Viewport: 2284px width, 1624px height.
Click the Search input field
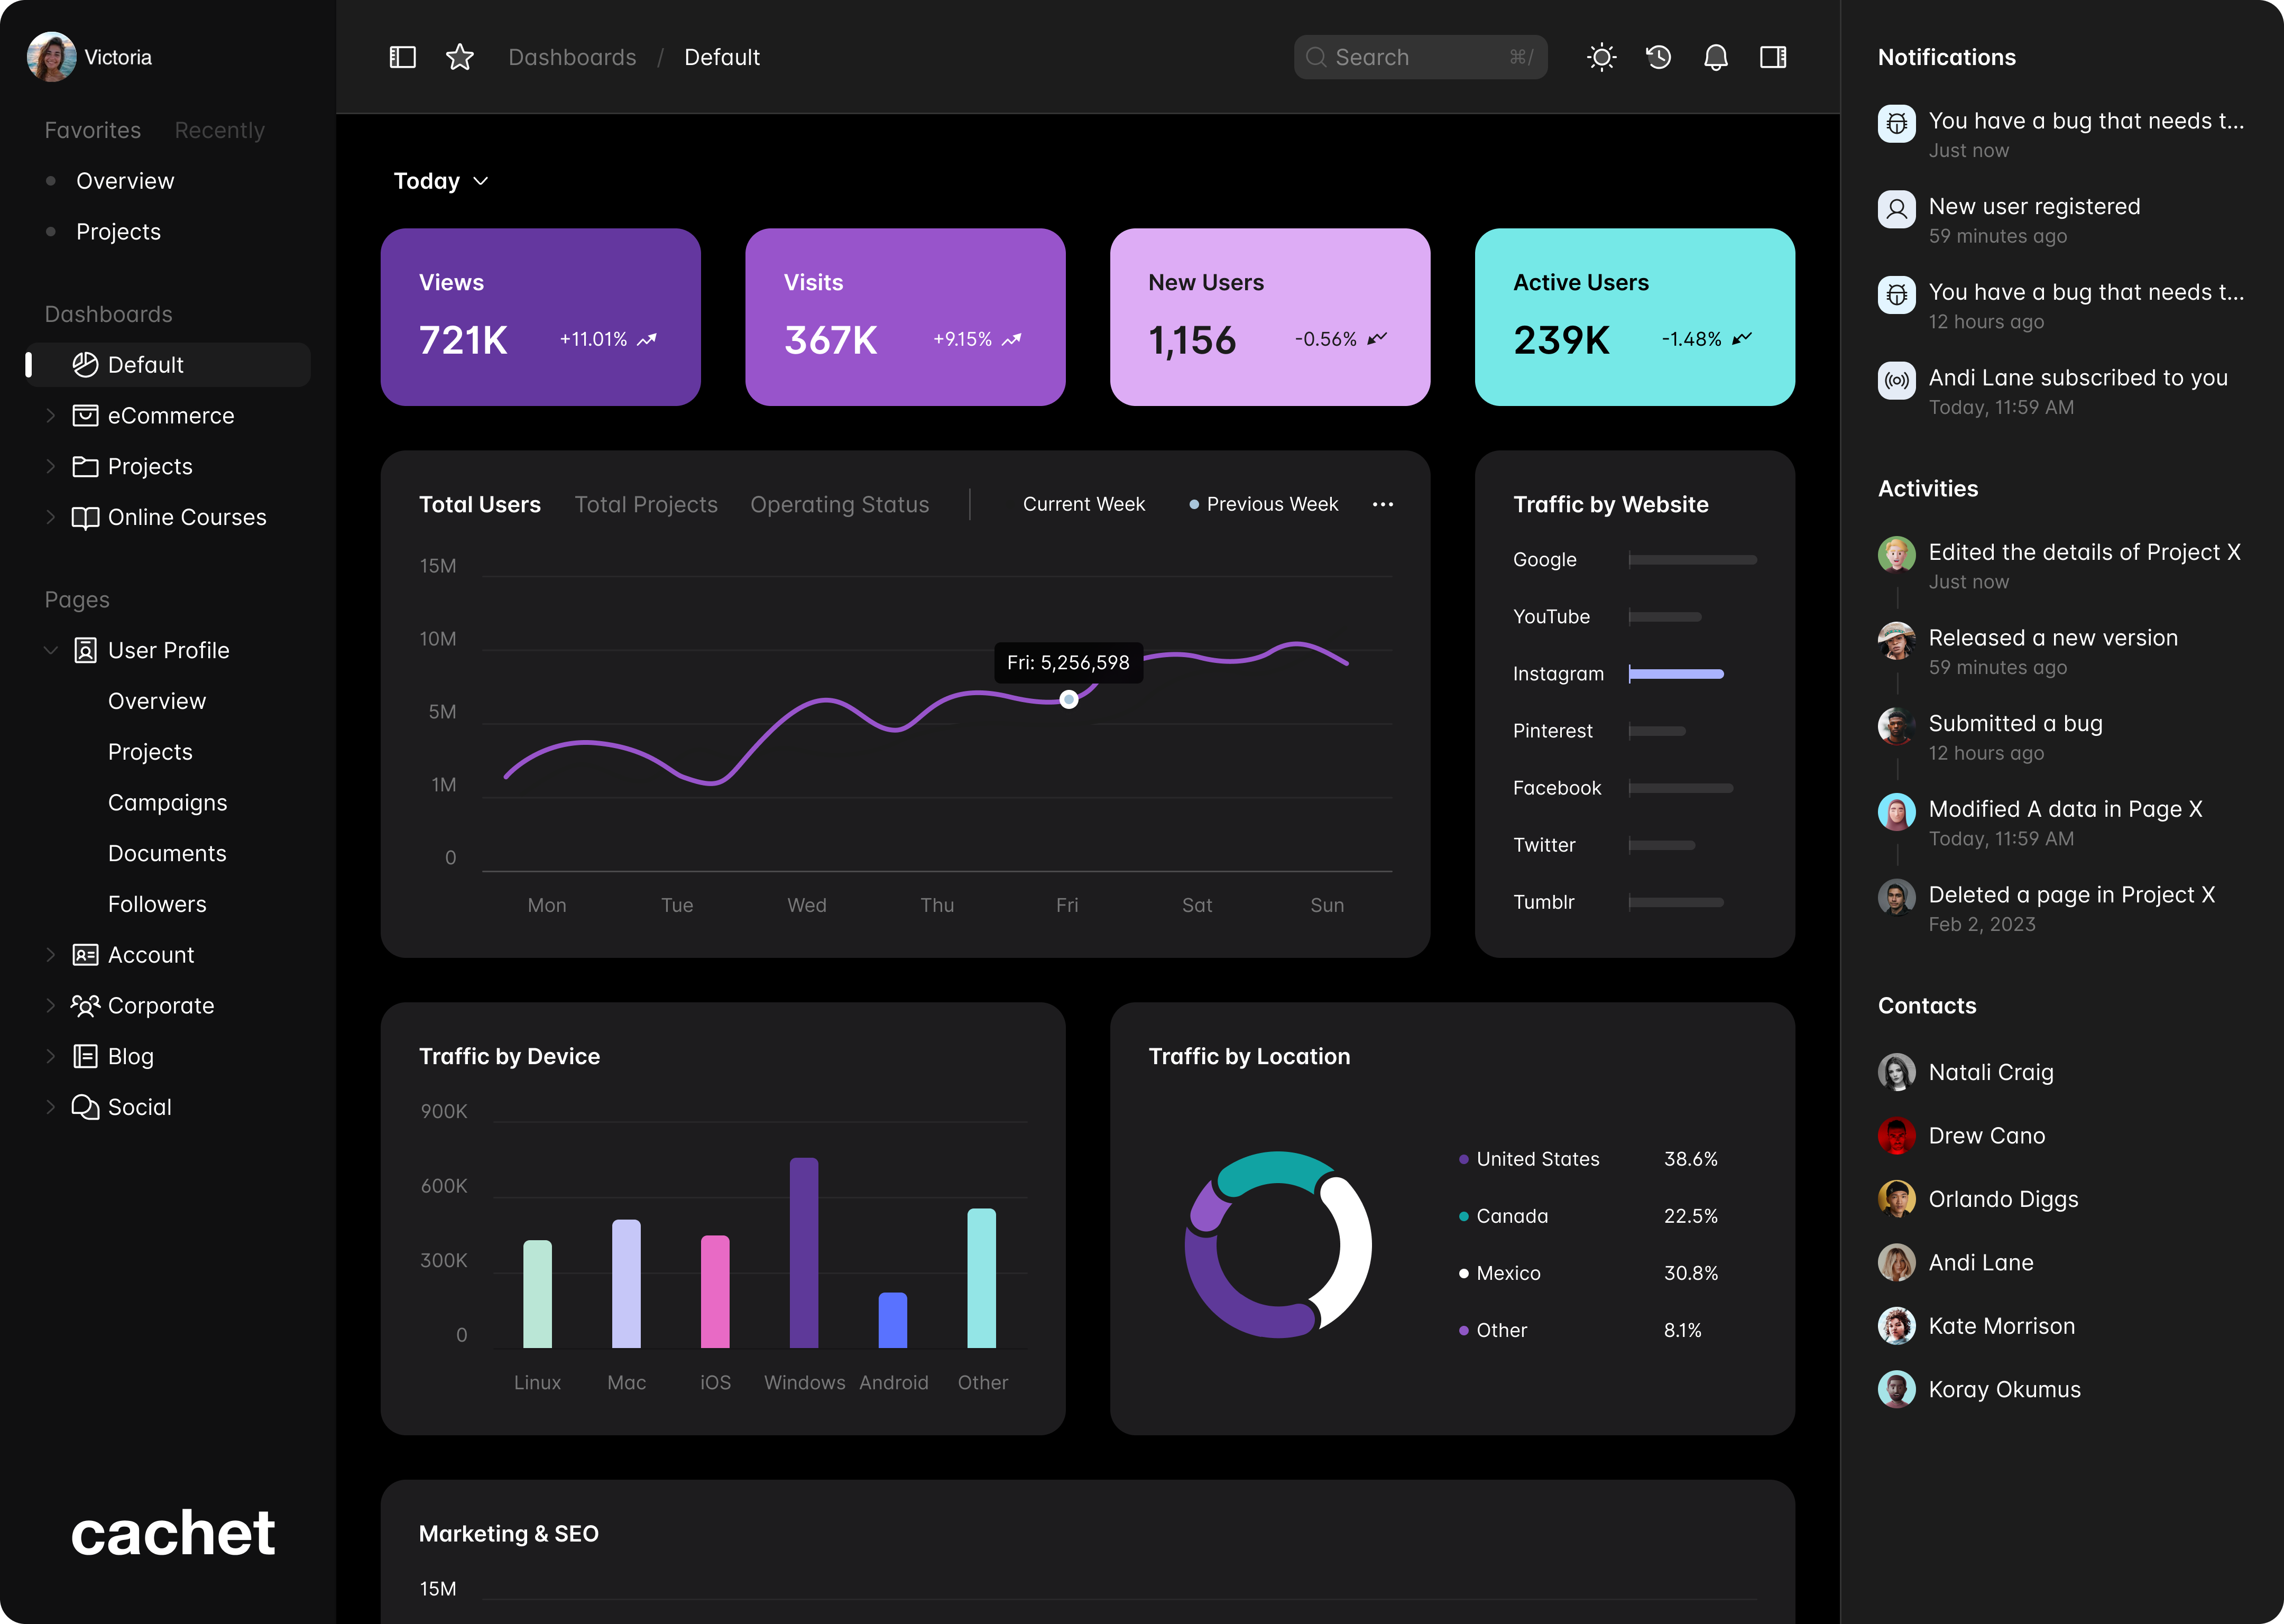[1420, 56]
